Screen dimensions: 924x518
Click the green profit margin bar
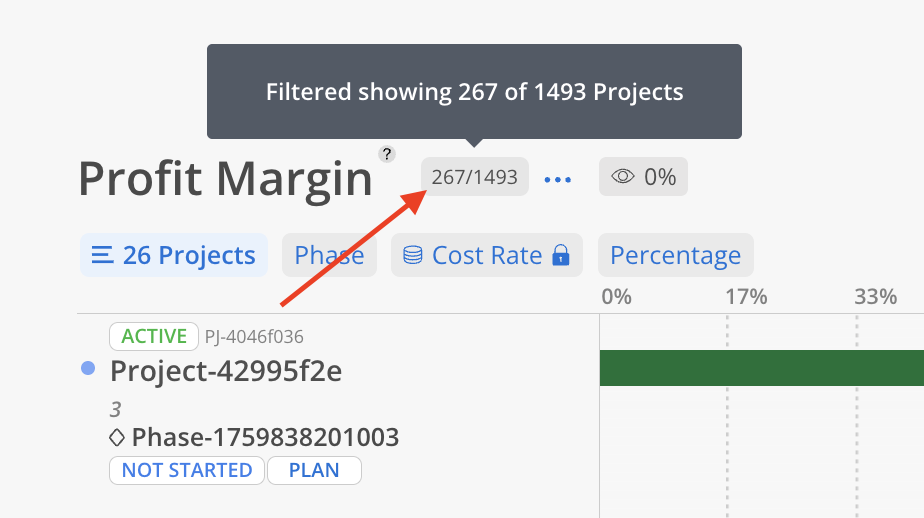760,368
